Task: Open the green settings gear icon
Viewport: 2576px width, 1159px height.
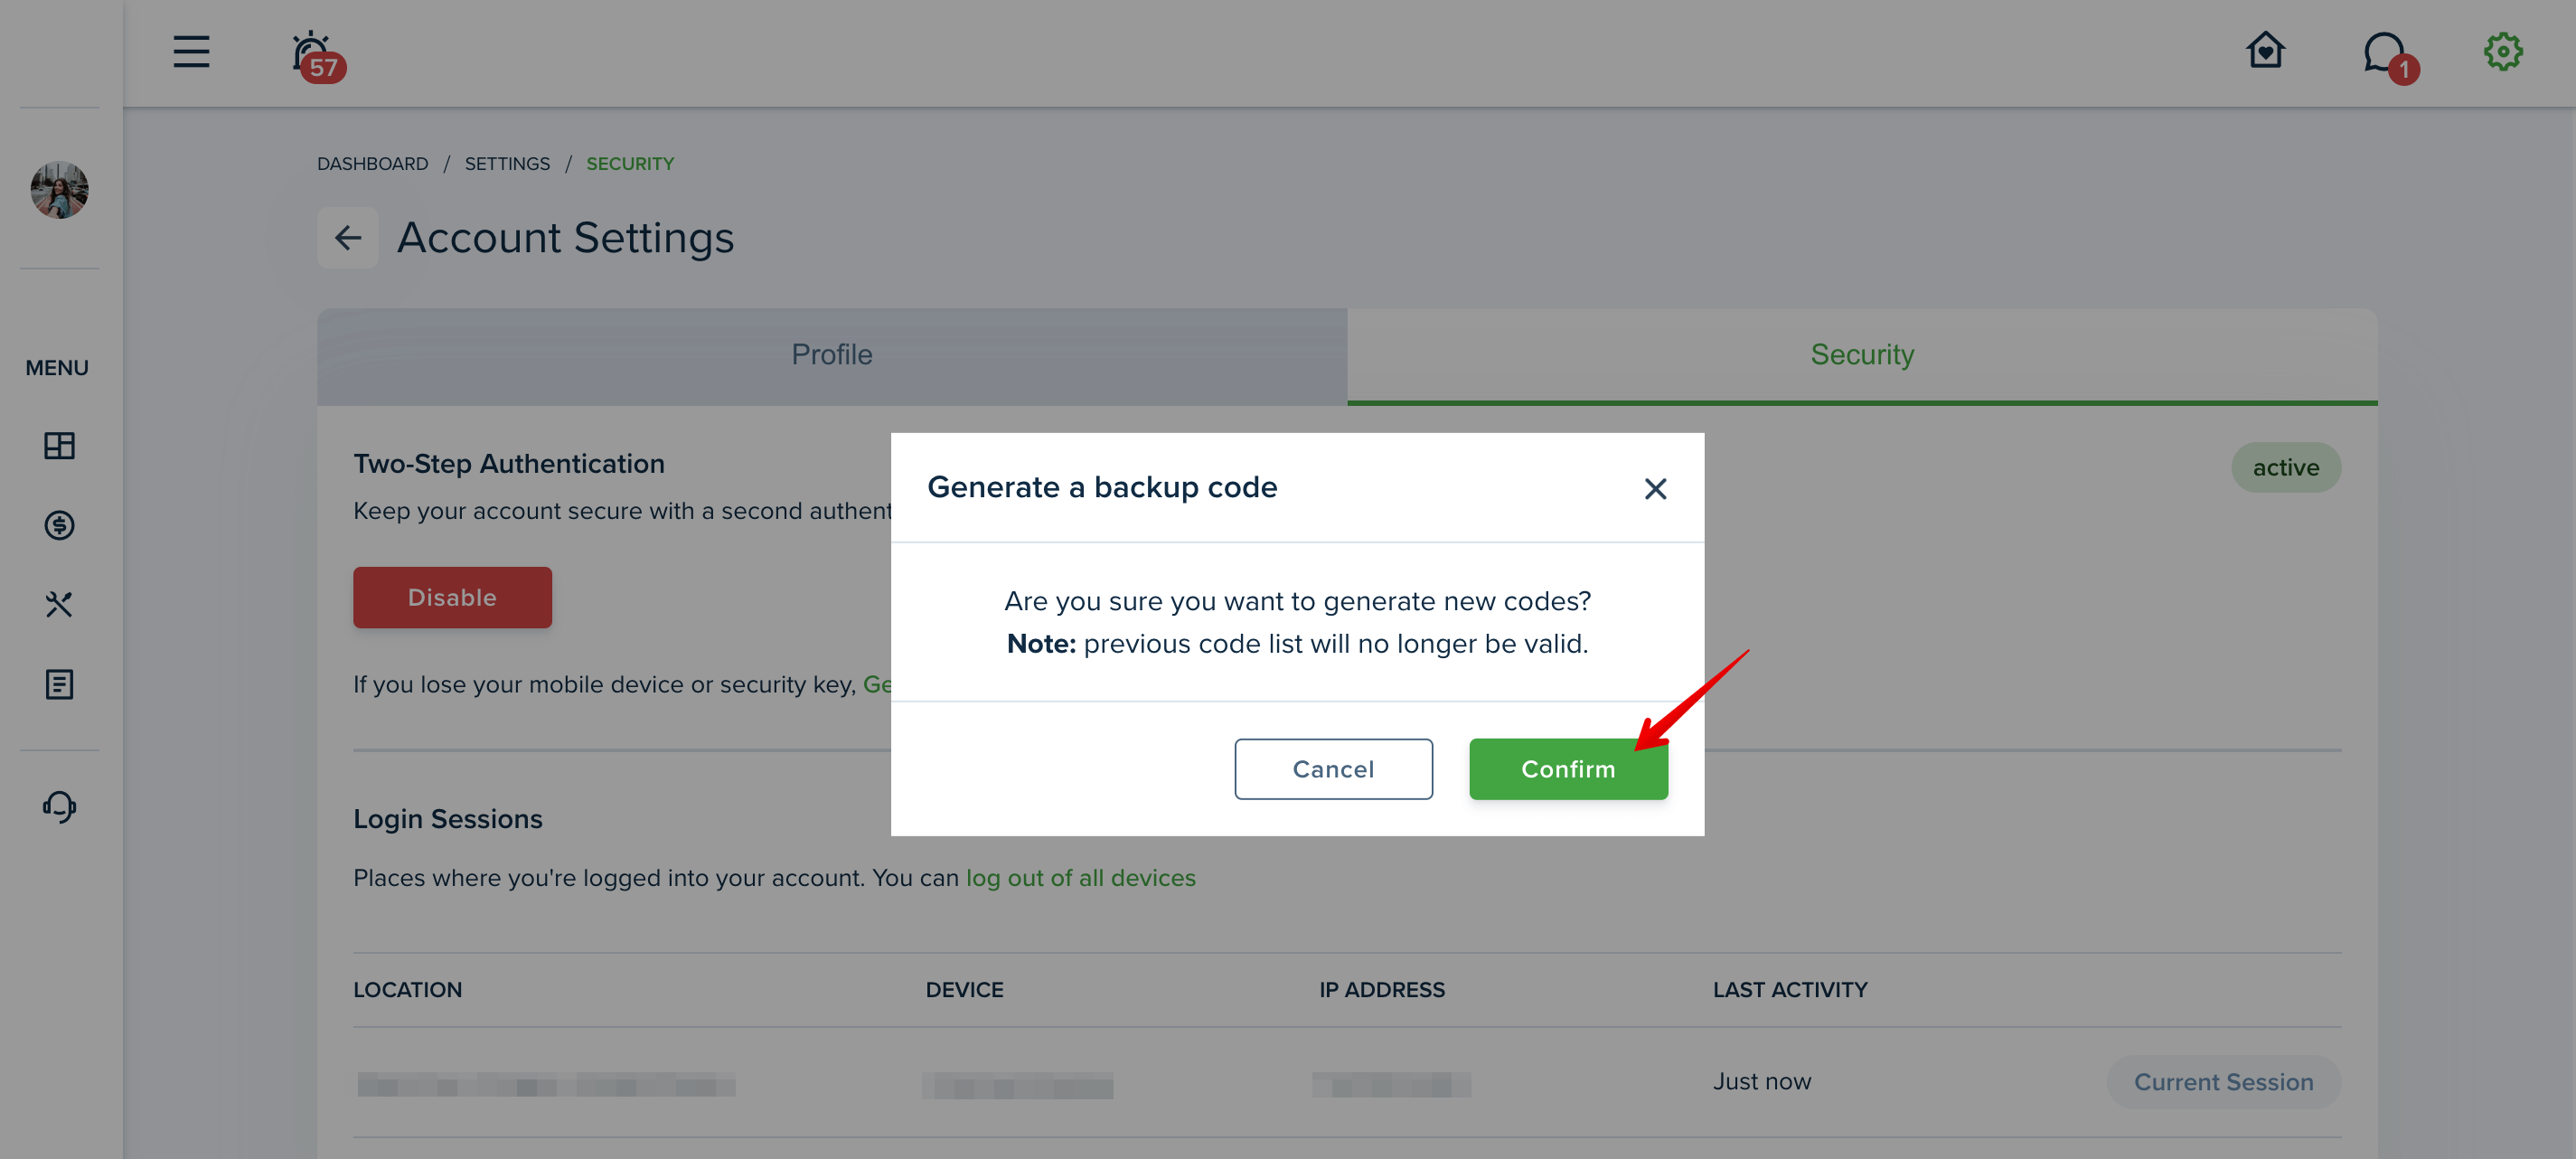Action: pos(2503,51)
